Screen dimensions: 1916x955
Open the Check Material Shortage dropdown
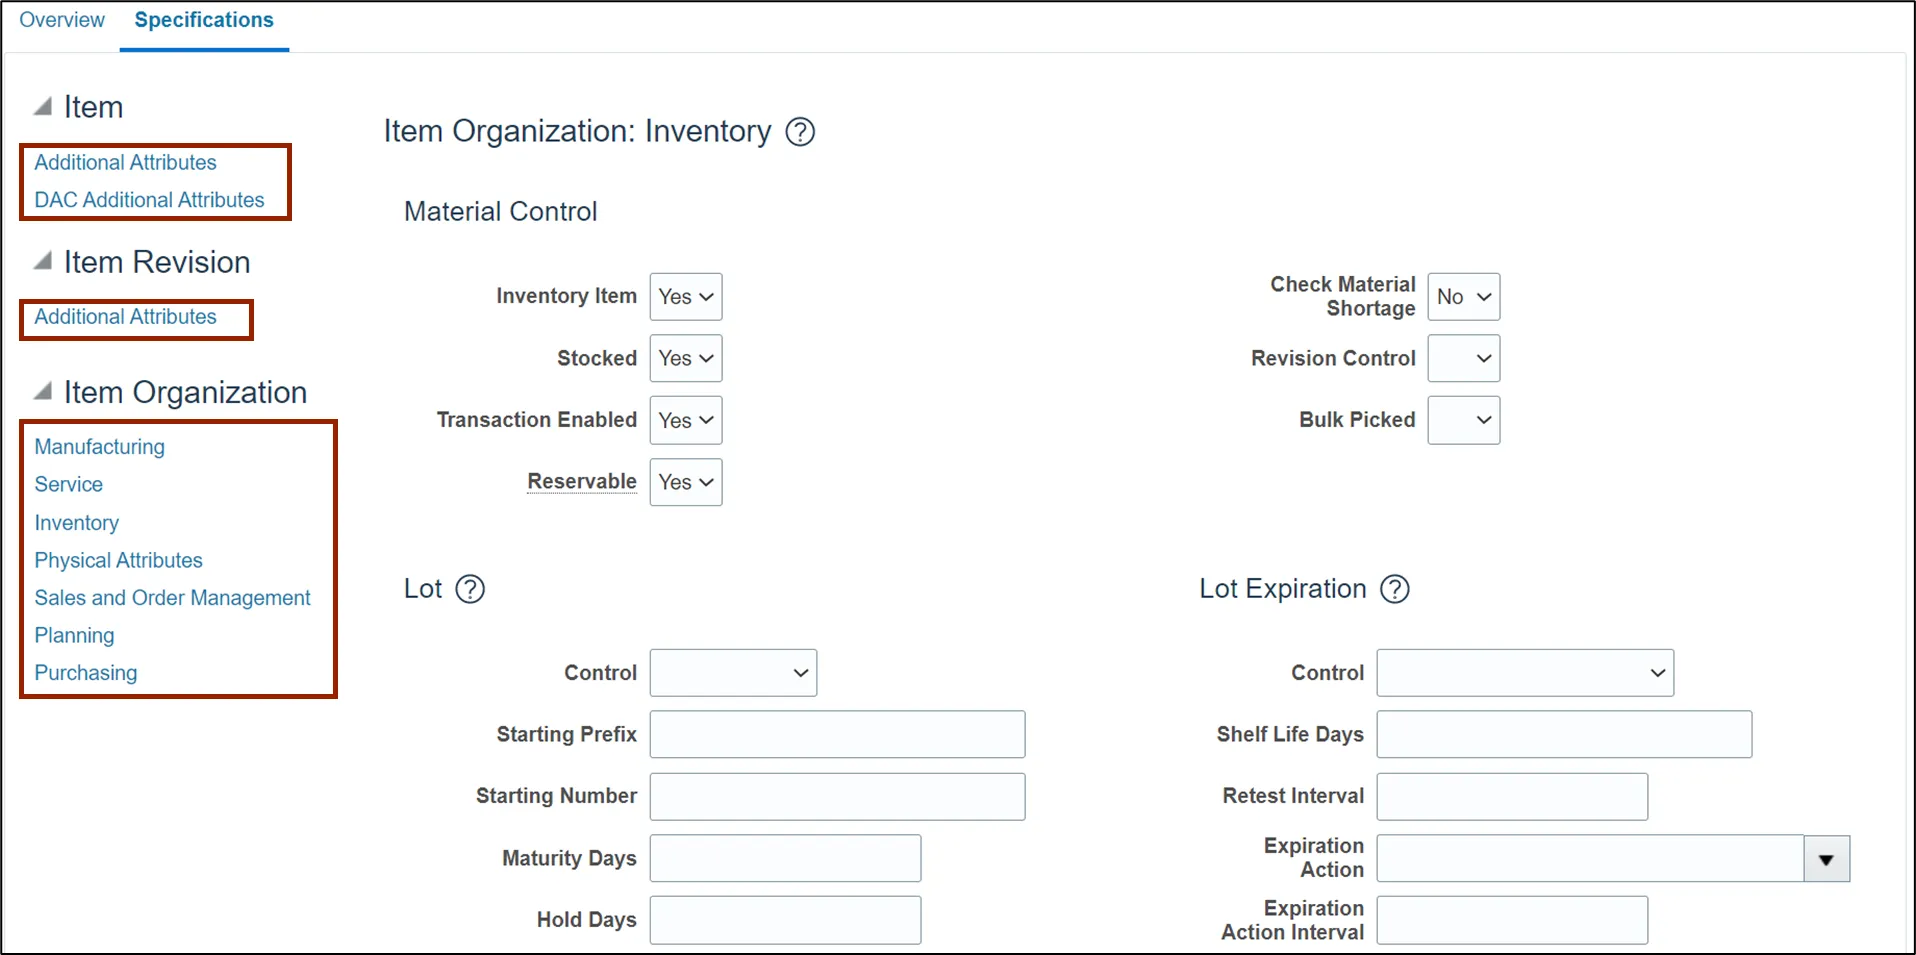point(1464,297)
